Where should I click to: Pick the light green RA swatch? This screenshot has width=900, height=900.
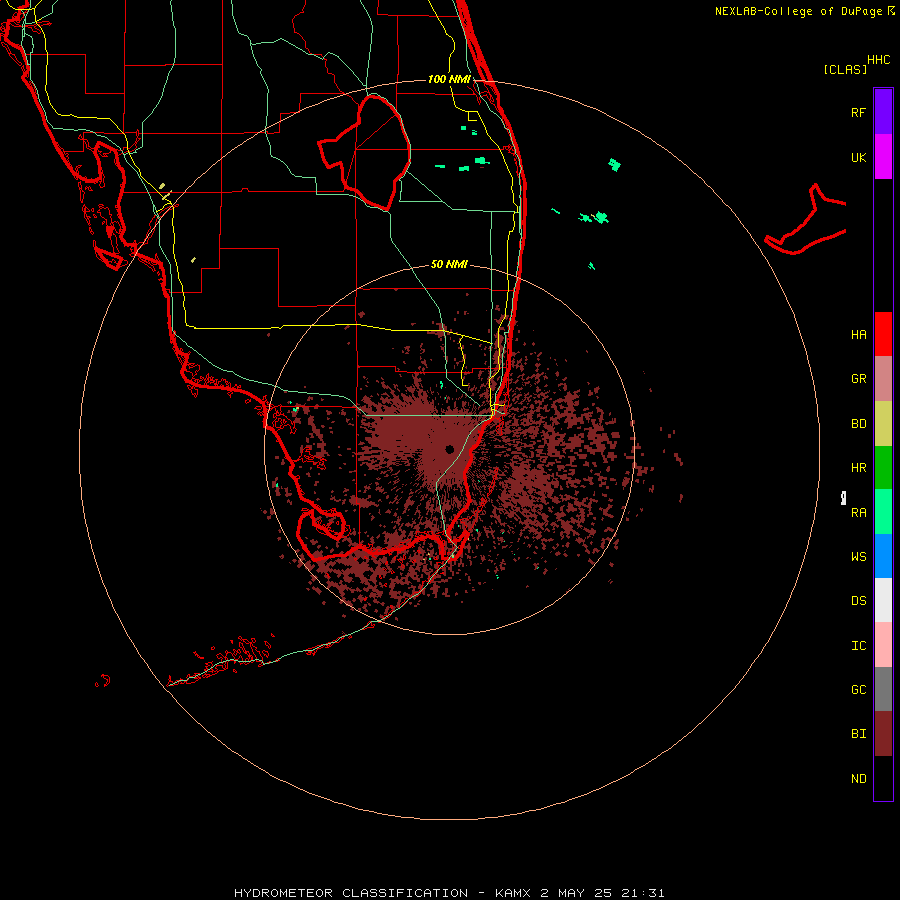point(883,512)
